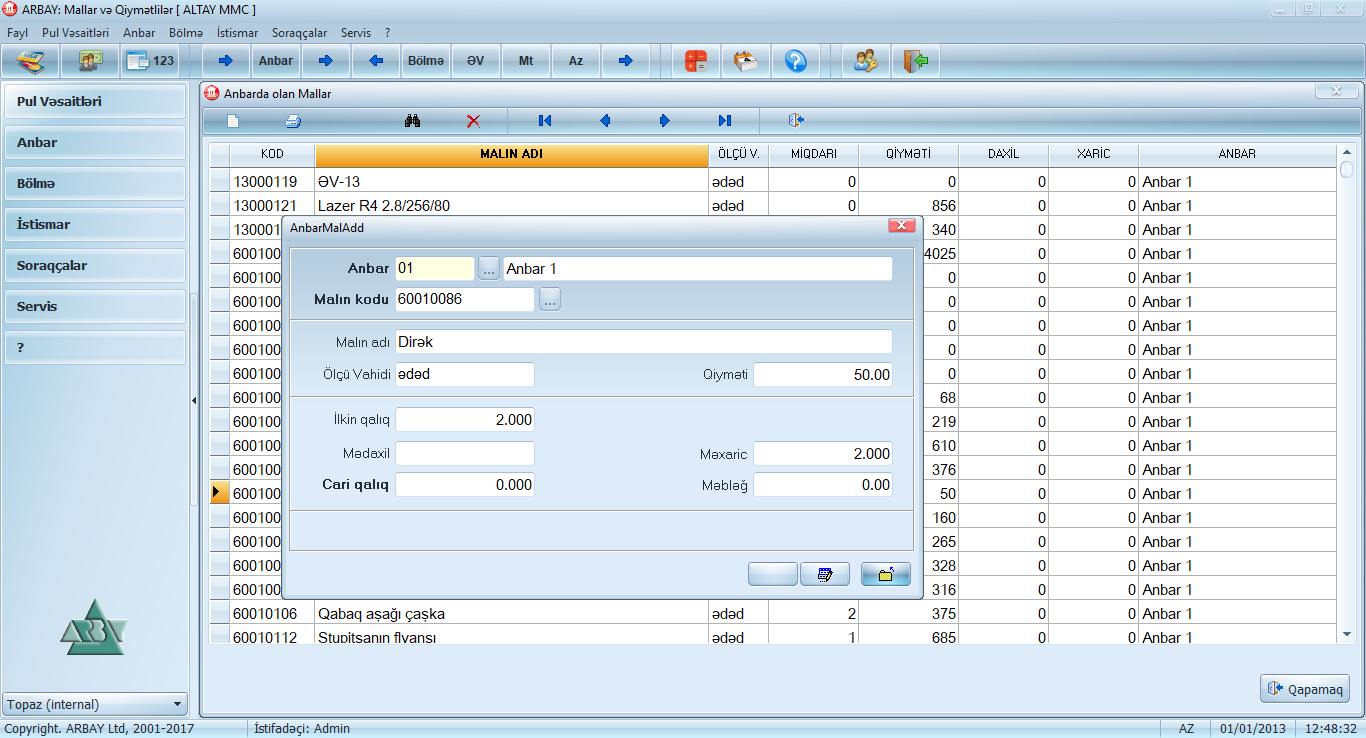Open the Soraqçalar menu
The height and width of the screenshot is (738, 1366).
(x=299, y=33)
